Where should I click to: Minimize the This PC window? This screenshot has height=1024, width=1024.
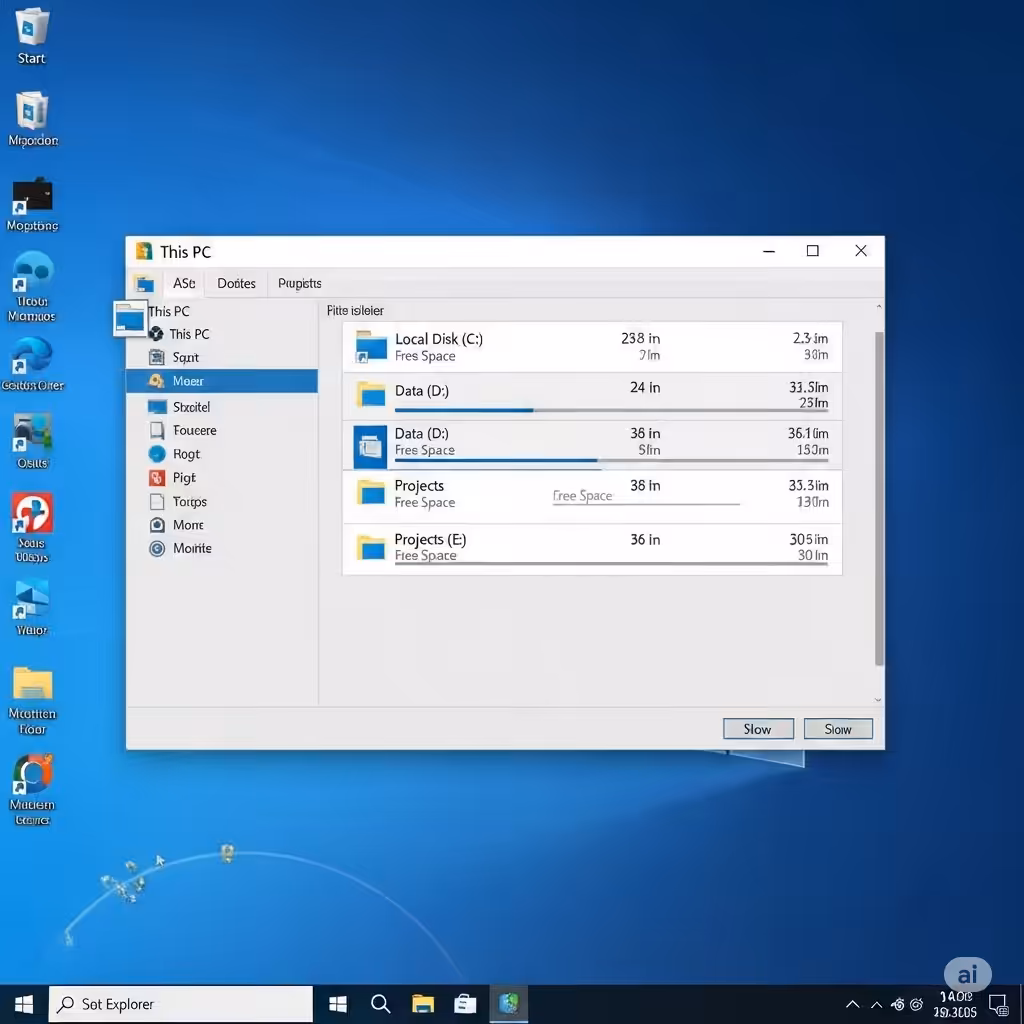point(769,251)
